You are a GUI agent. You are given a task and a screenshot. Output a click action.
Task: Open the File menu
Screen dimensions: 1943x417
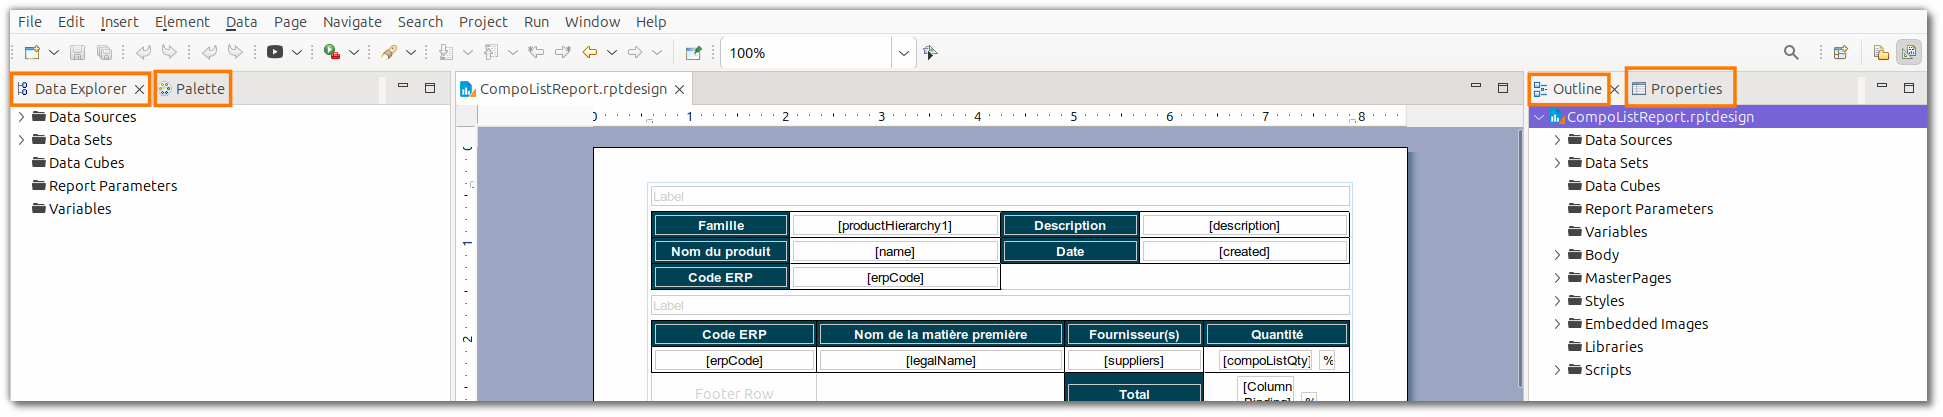coord(30,22)
